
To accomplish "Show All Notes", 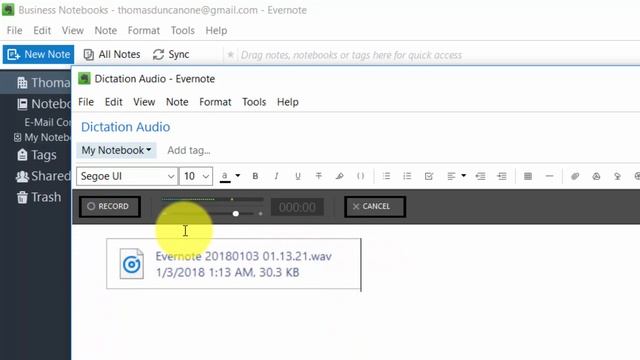I will pyautogui.click(x=112, y=54).
